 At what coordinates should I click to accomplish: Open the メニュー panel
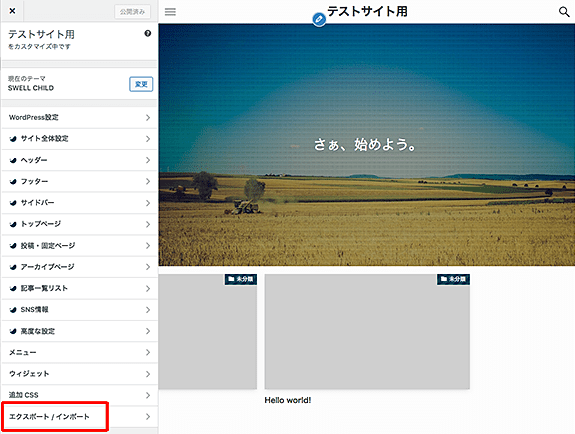(80, 353)
